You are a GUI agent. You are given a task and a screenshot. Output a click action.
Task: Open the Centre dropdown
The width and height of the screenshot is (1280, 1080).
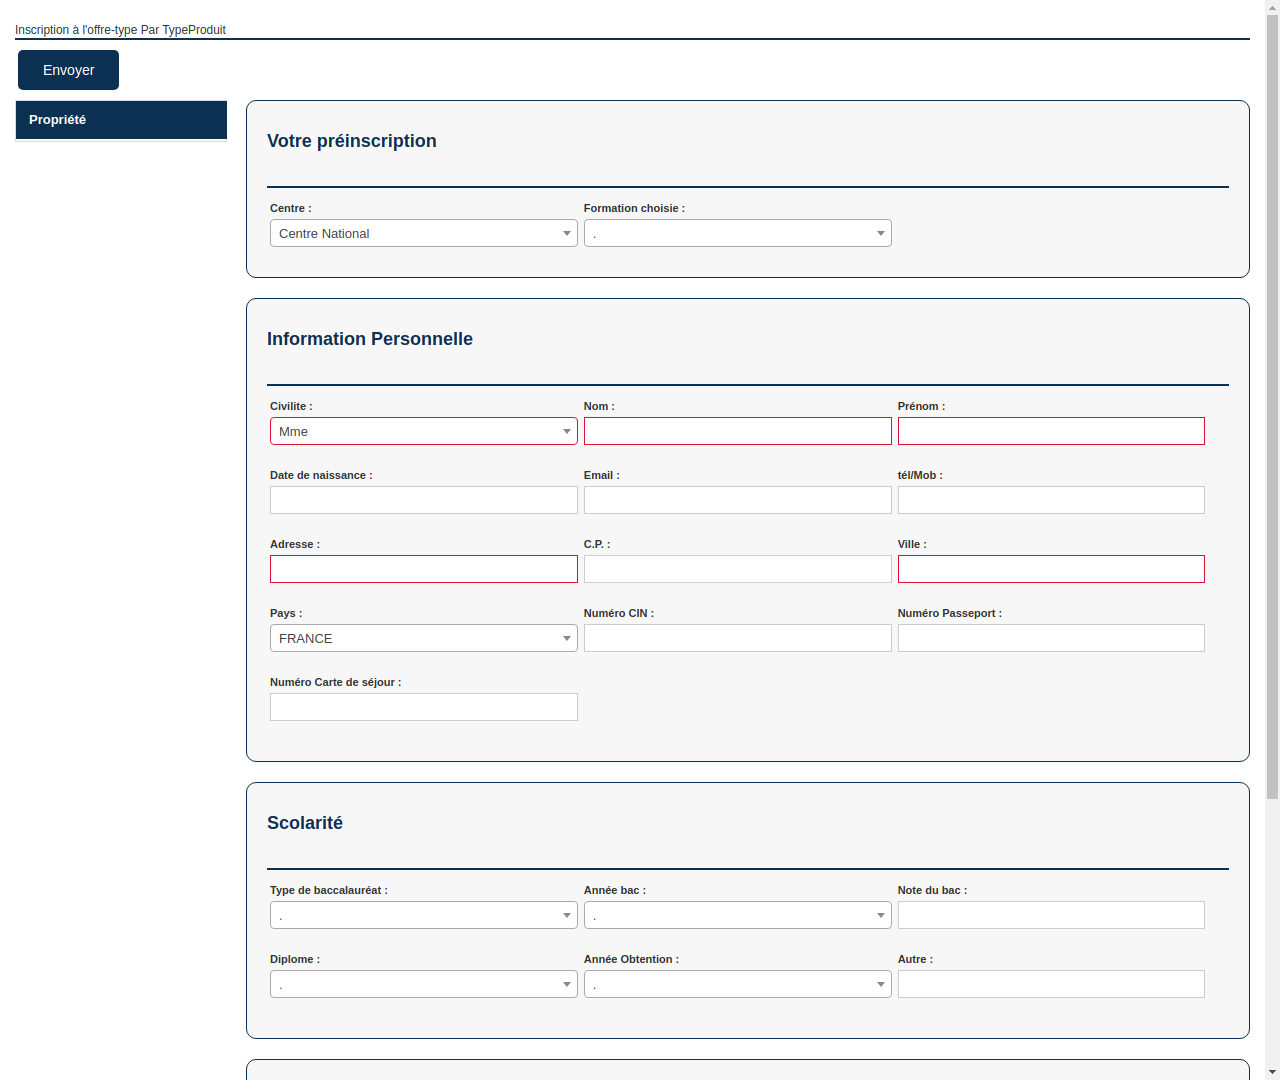tap(423, 233)
